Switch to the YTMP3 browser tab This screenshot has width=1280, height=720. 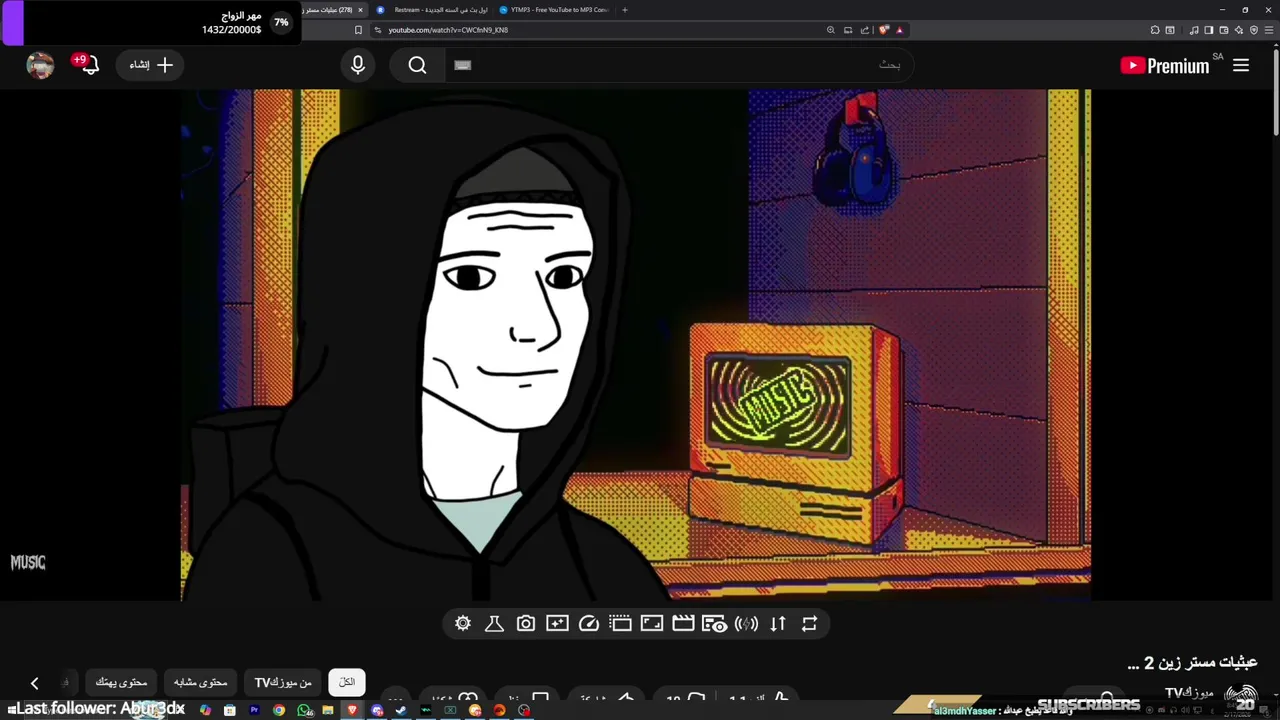(x=556, y=10)
